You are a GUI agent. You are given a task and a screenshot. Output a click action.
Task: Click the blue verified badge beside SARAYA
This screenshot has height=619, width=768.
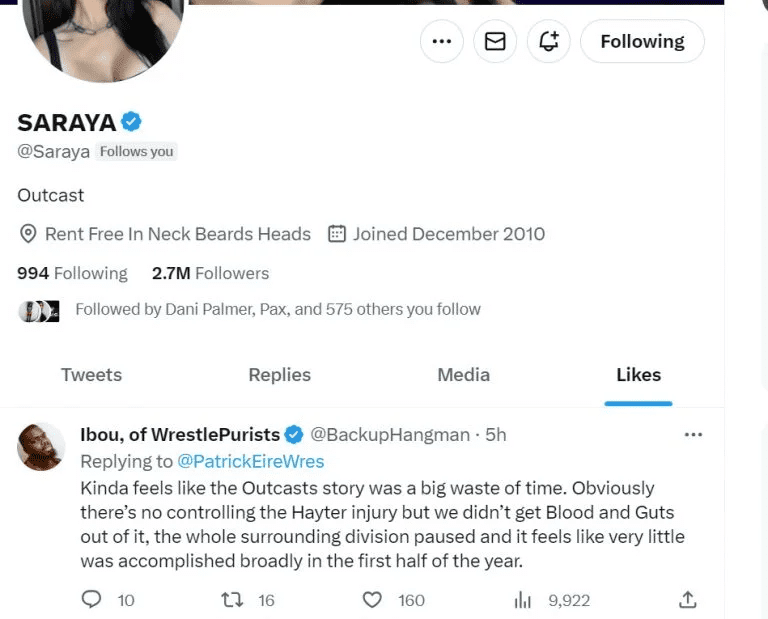[131, 122]
